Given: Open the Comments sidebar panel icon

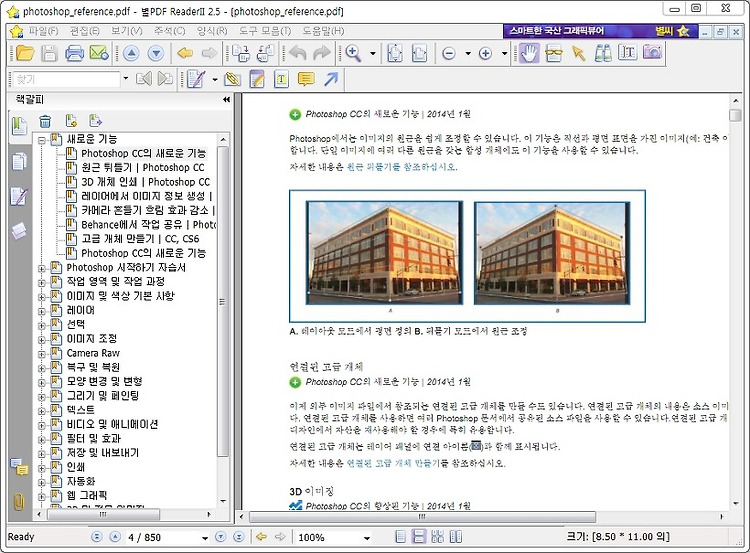Looking at the screenshot, I should pyautogui.click(x=20, y=466).
